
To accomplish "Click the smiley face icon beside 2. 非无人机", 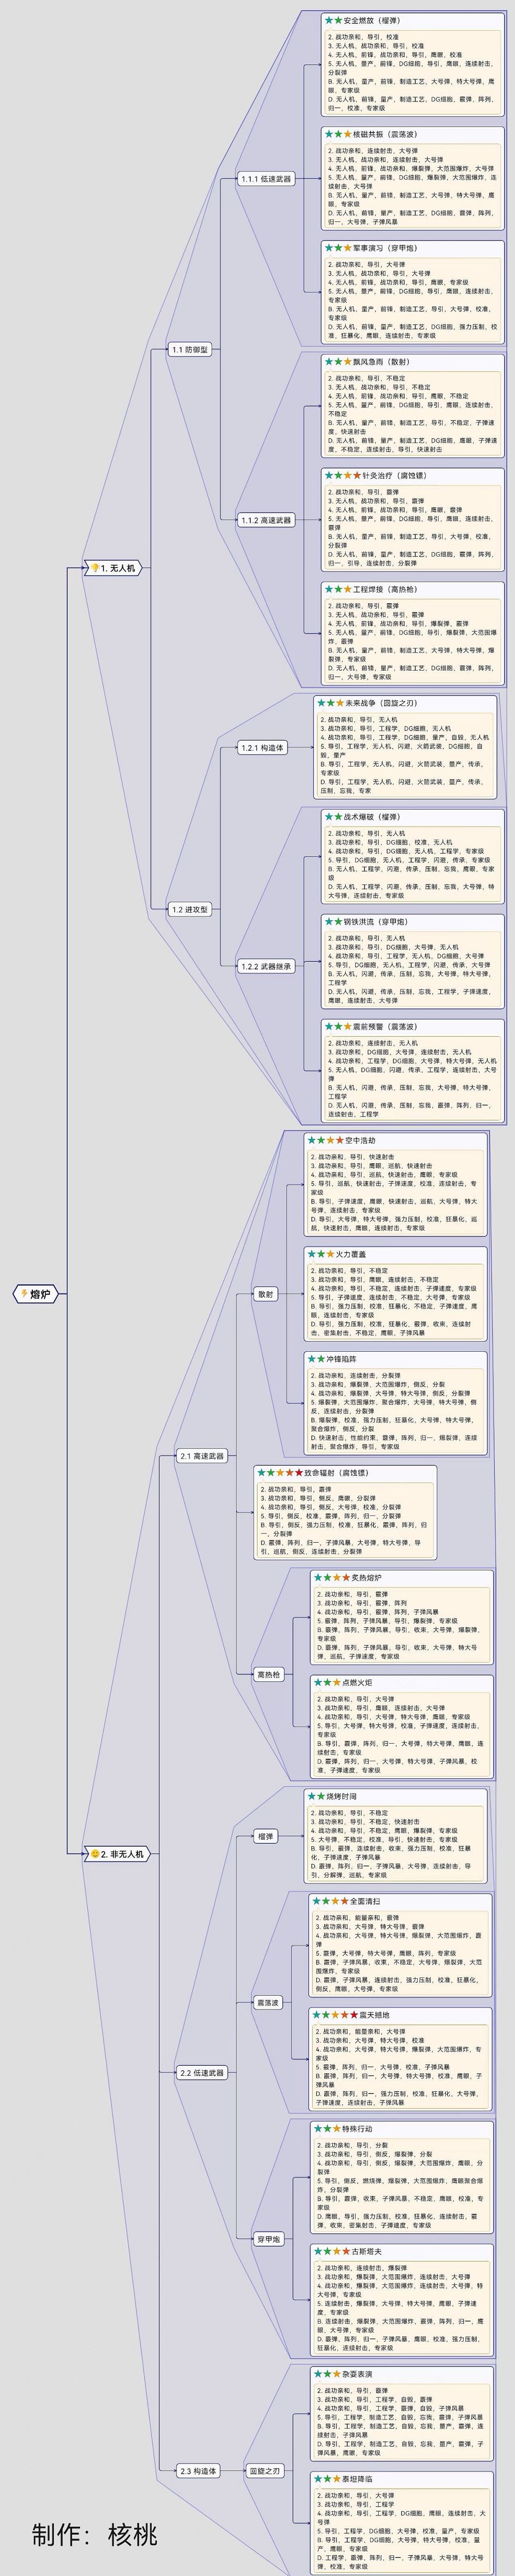I will coord(95,1853).
